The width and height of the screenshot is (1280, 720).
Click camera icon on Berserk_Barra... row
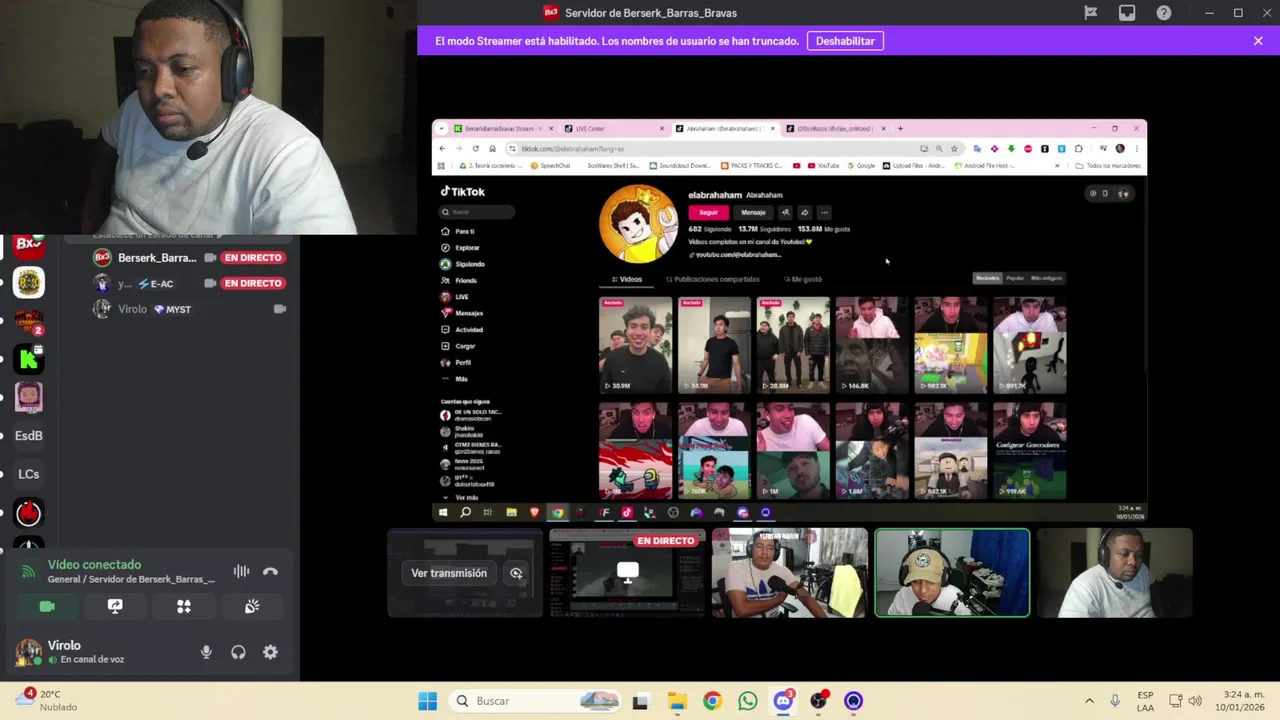pos(210,258)
